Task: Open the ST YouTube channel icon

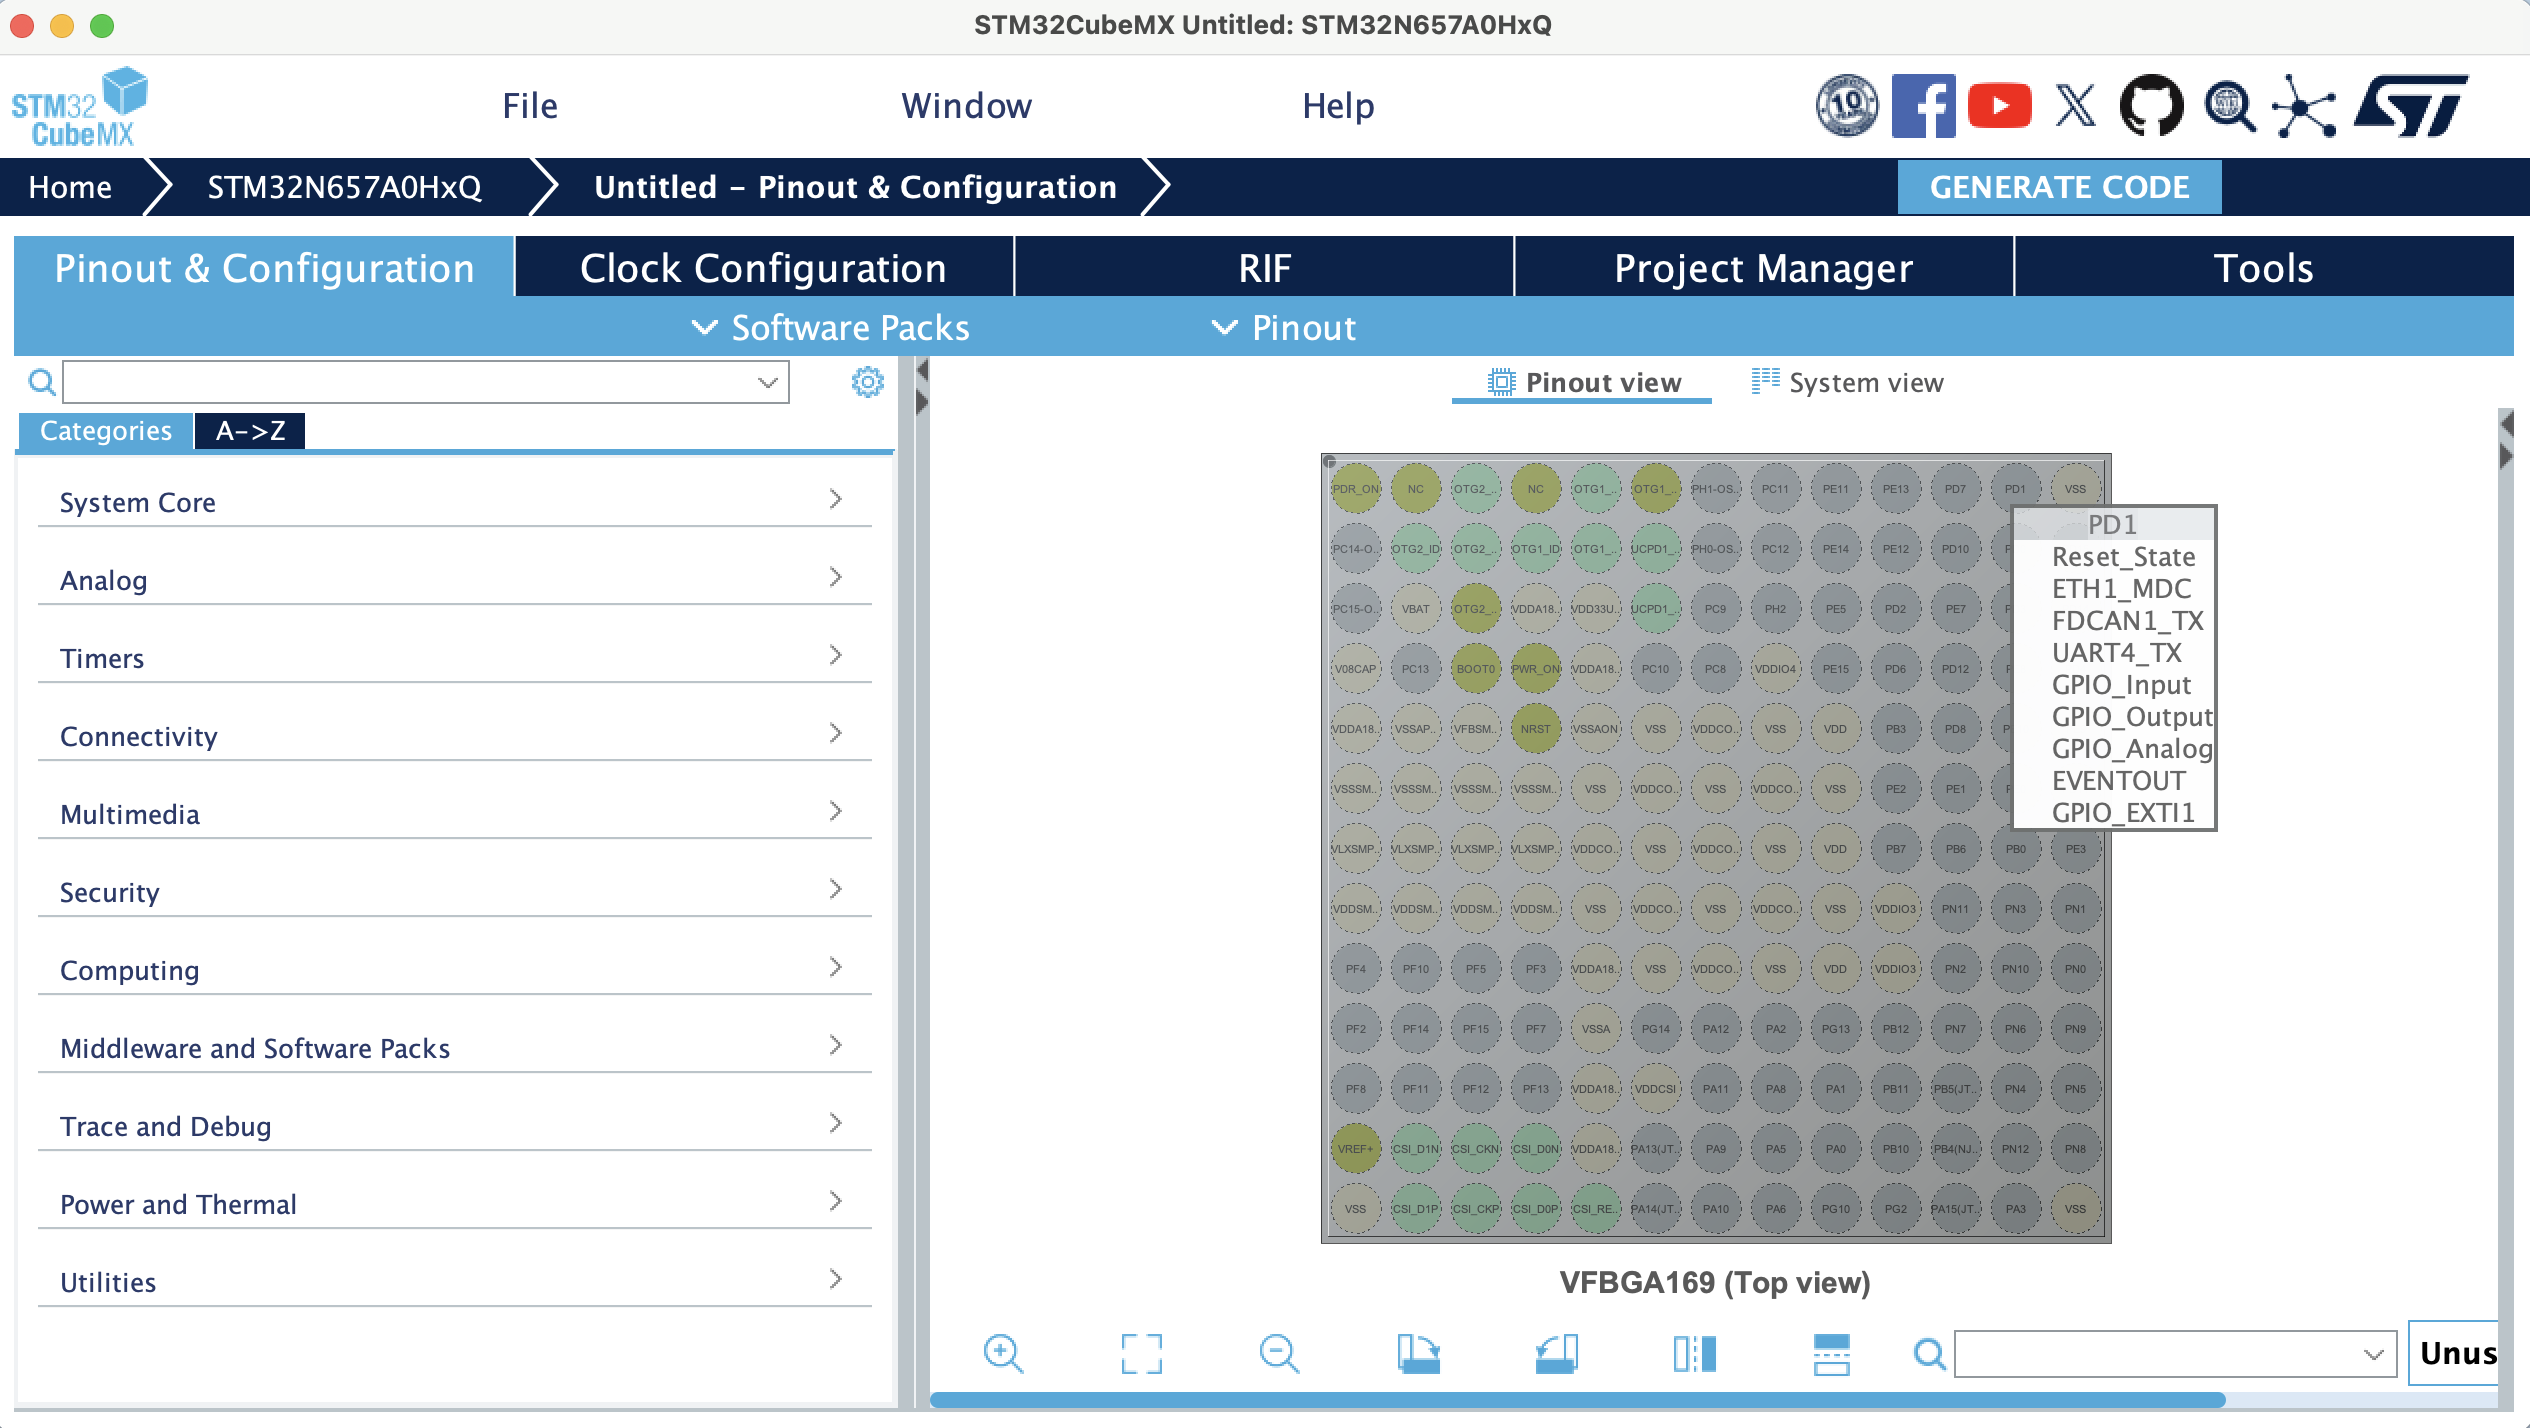Action: (x=1999, y=105)
